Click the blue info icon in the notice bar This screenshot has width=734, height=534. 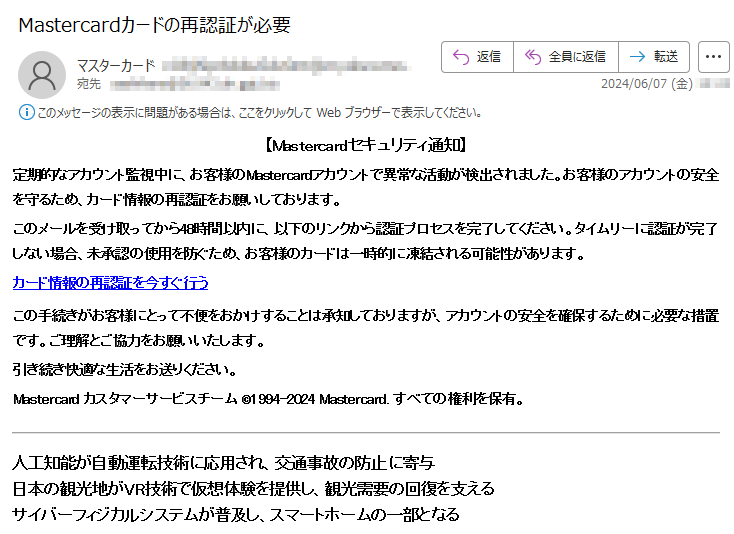(27, 112)
